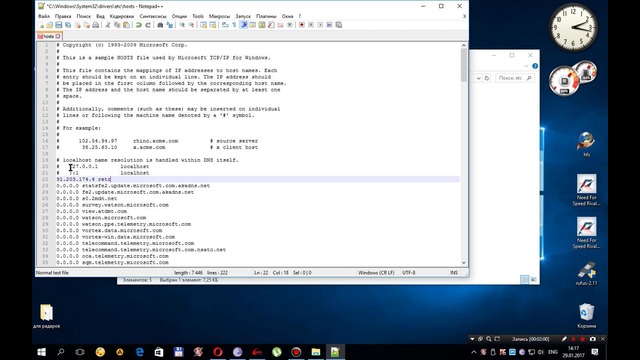Screen dimensions: 640x360
Task: Click the Zoom In magnifier icon
Action: pyautogui.click(x=182, y=25)
